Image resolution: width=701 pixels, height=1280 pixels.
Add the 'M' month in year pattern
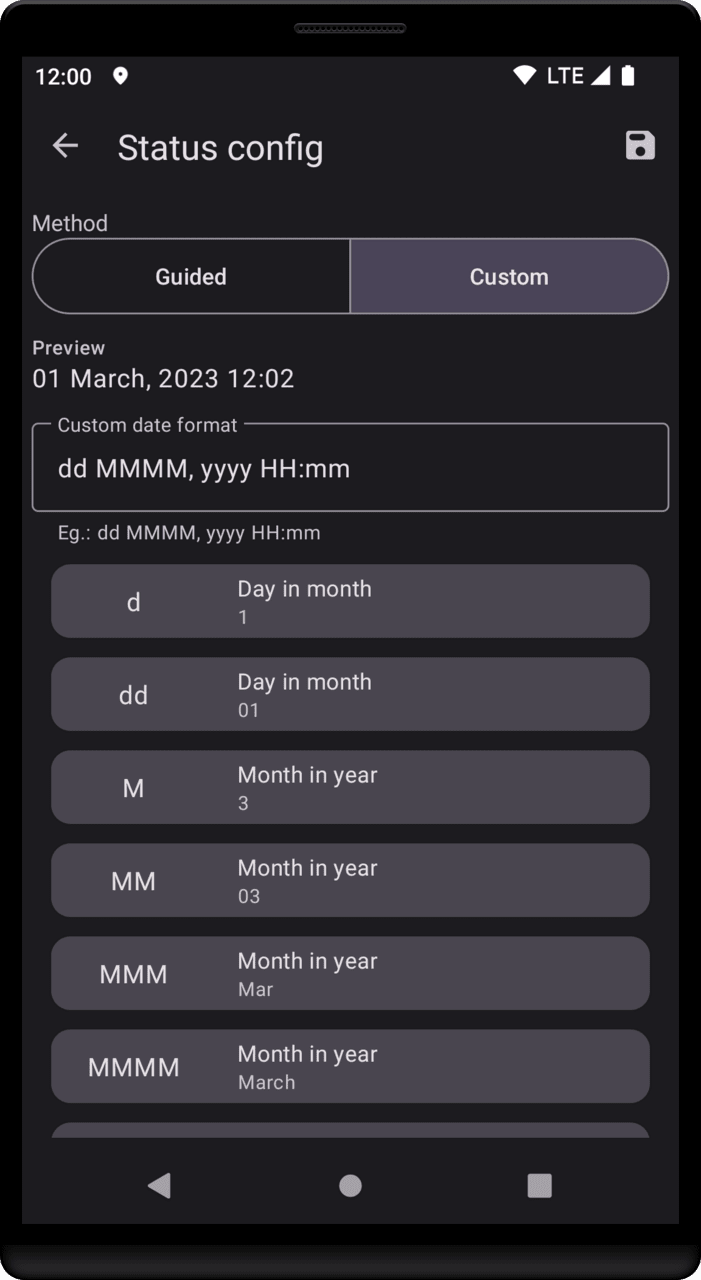click(x=350, y=787)
